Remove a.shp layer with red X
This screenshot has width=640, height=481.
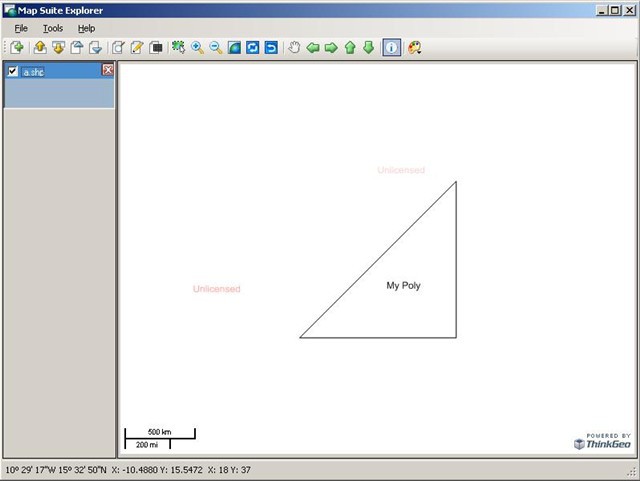click(108, 70)
